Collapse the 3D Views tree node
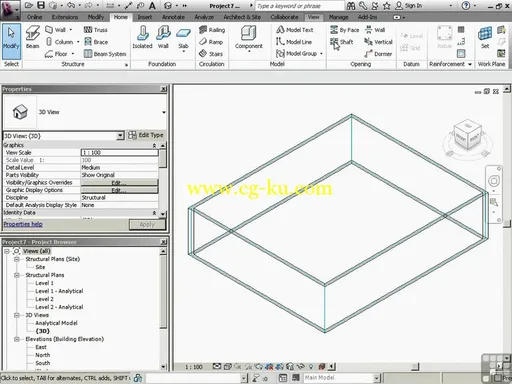 tap(16, 315)
